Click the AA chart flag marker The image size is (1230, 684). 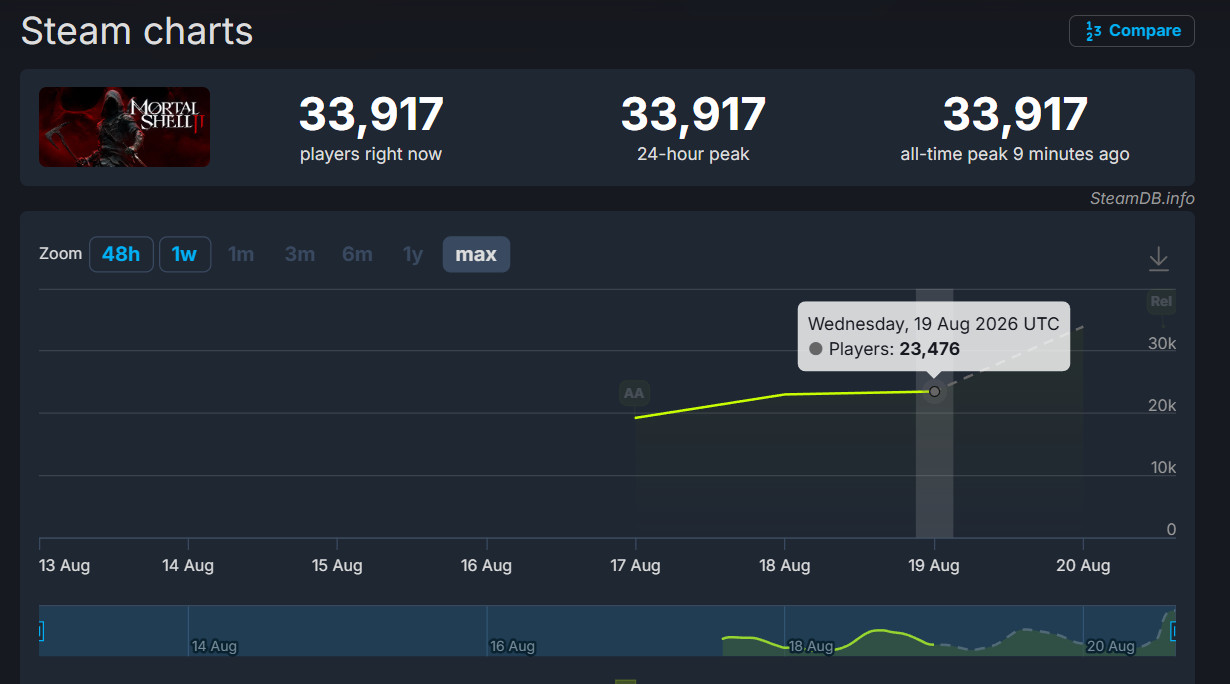(x=634, y=394)
